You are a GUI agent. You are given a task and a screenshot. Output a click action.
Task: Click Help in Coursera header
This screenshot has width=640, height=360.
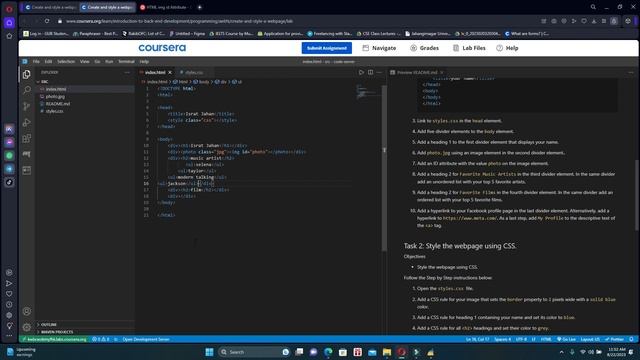(507, 48)
